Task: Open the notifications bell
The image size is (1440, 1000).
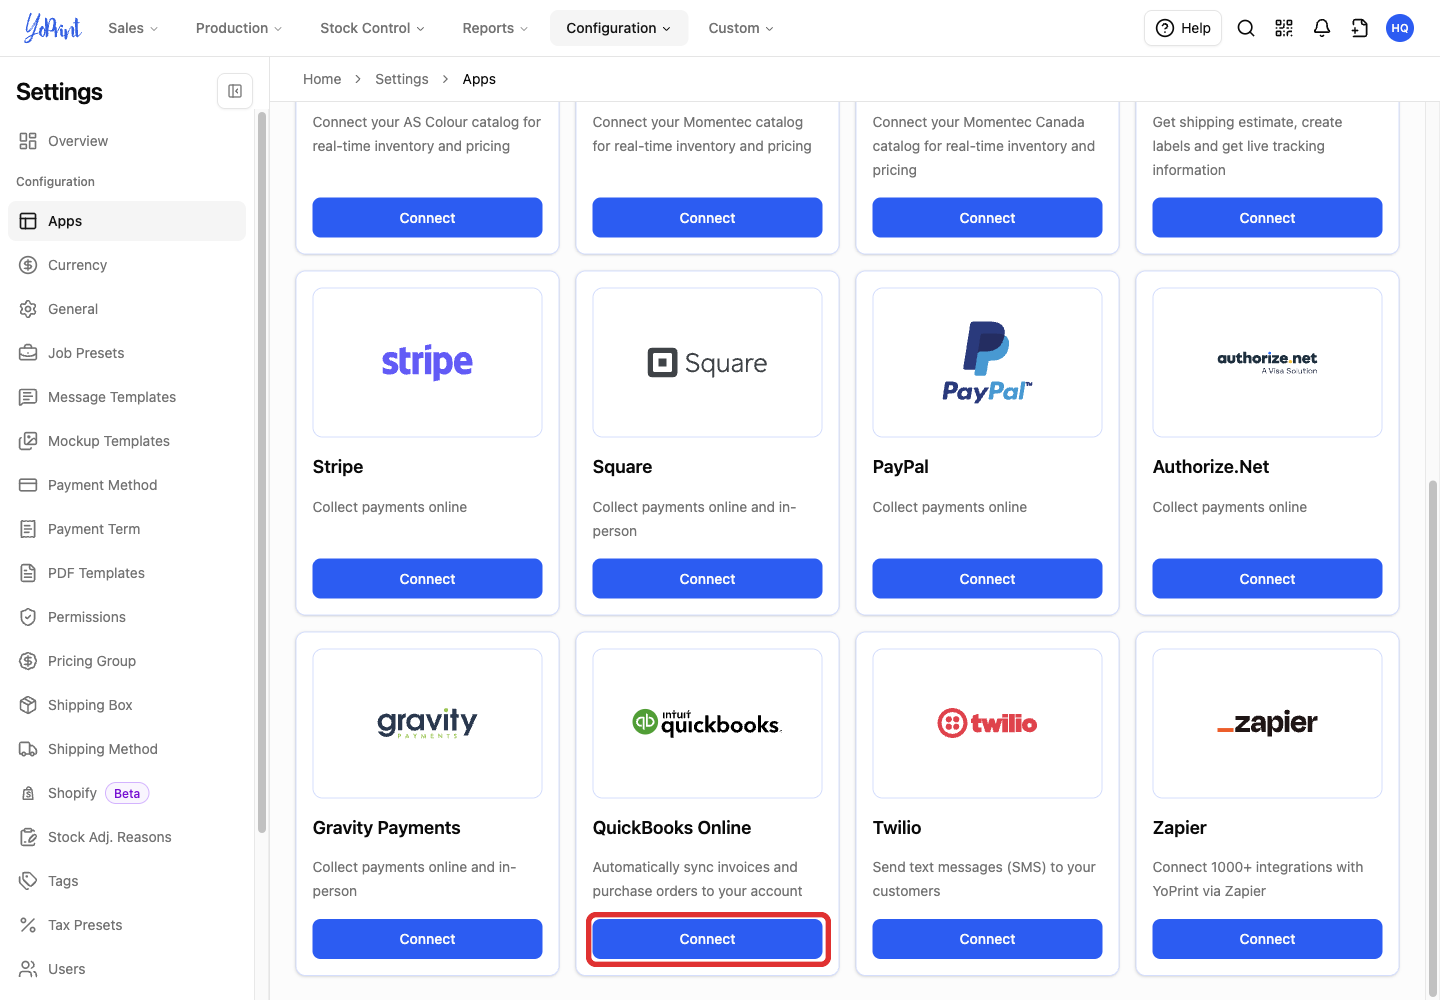Action: pyautogui.click(x=1322, y=28)
